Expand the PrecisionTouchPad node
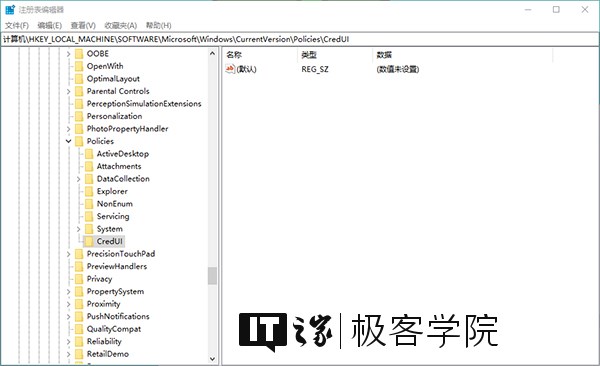The image size is (600, 366). 68,254
